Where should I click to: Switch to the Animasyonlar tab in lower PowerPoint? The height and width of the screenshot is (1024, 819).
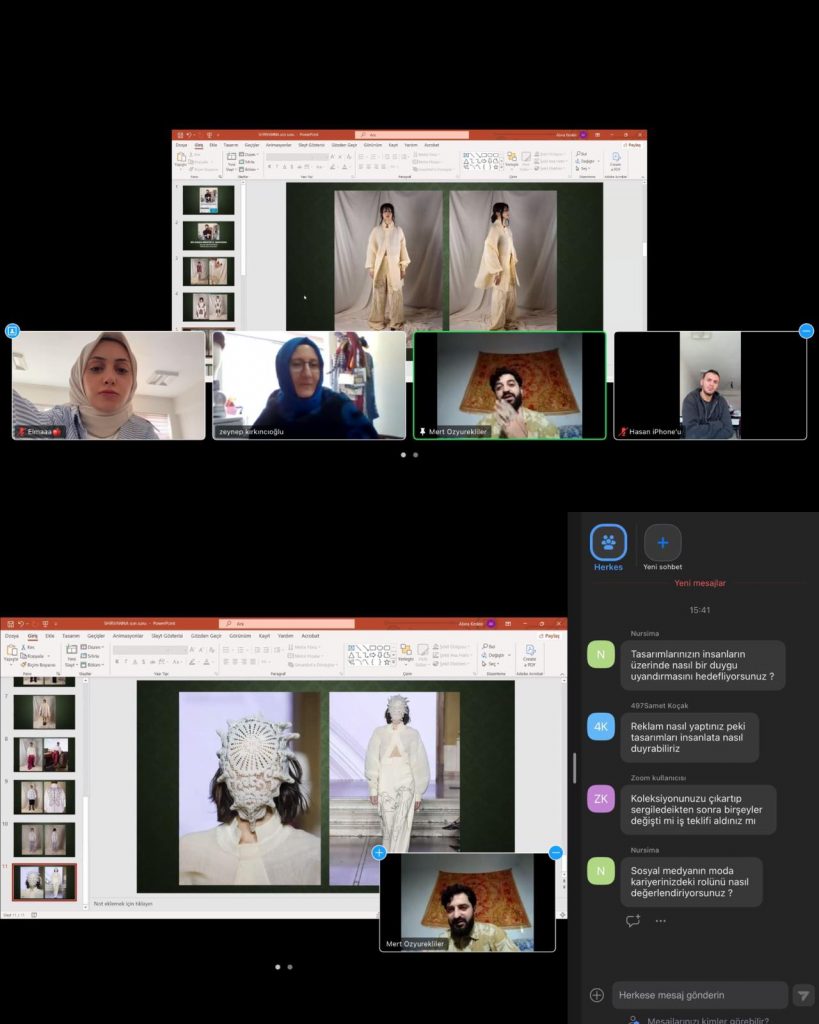point(128,635)
